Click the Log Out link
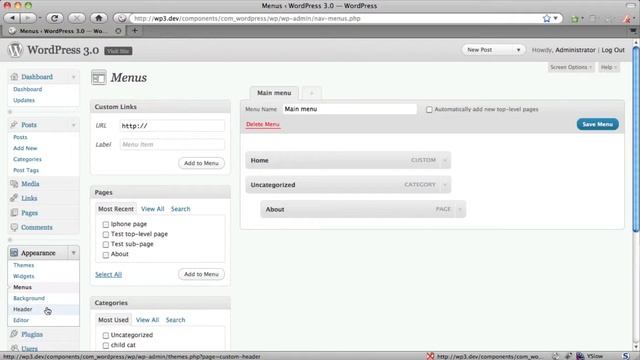This screenshot has width=640, height=360. point(613,50)
